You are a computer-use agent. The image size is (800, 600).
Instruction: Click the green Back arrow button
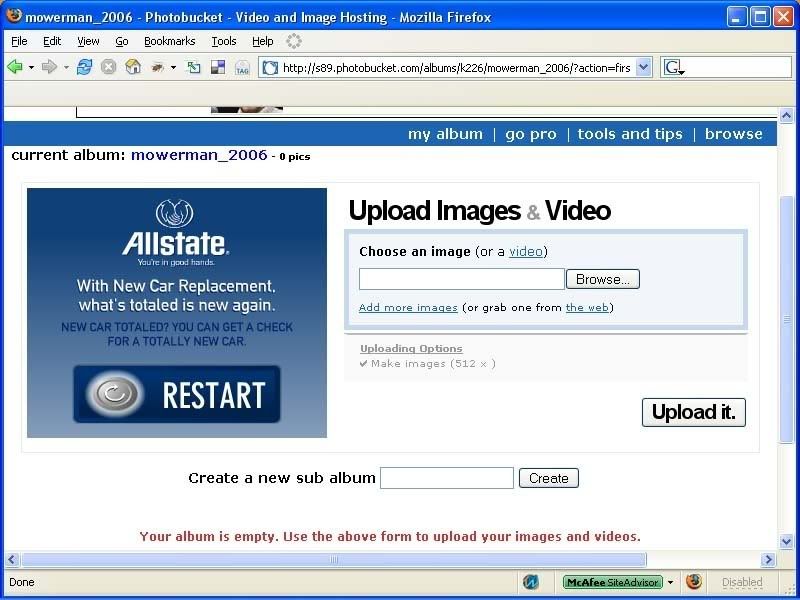pyautogui.click(x=15, y=67)
